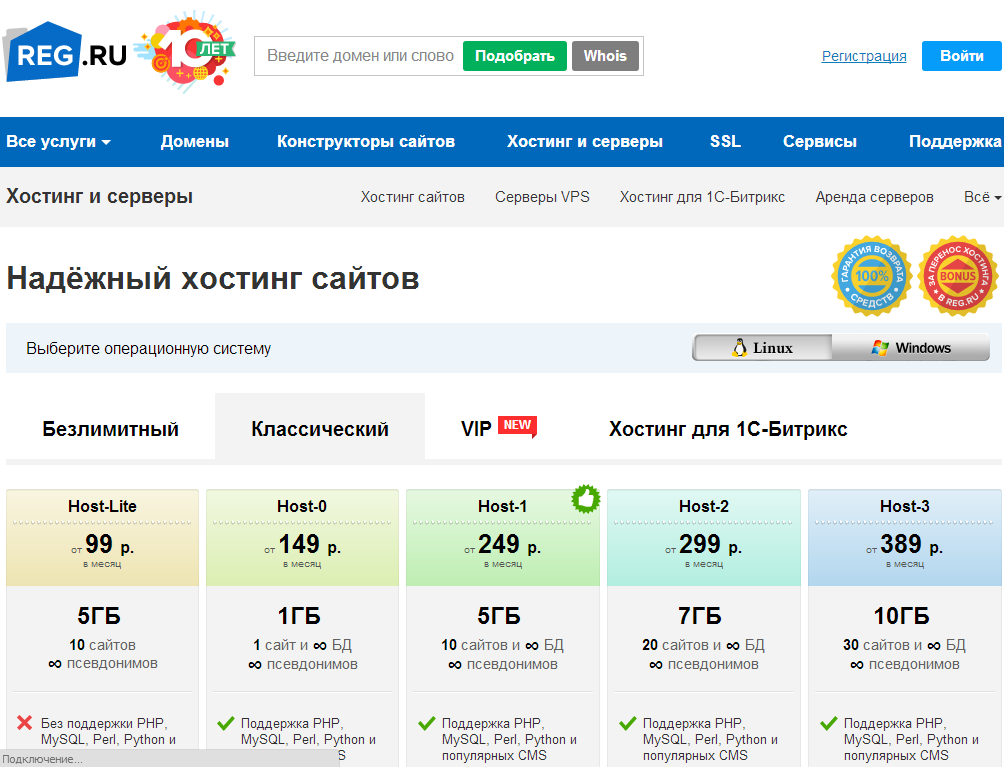Click '30 сайтов и ∞ БД' text

(905, 645)
